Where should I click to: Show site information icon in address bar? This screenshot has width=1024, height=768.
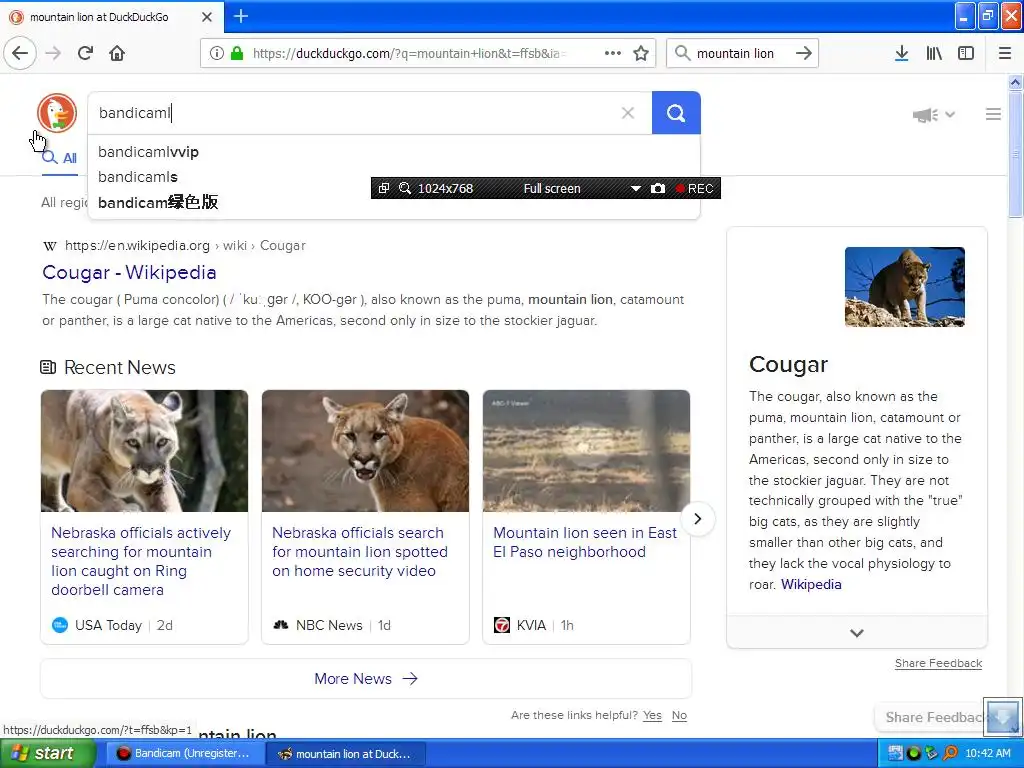click(217, 53)
